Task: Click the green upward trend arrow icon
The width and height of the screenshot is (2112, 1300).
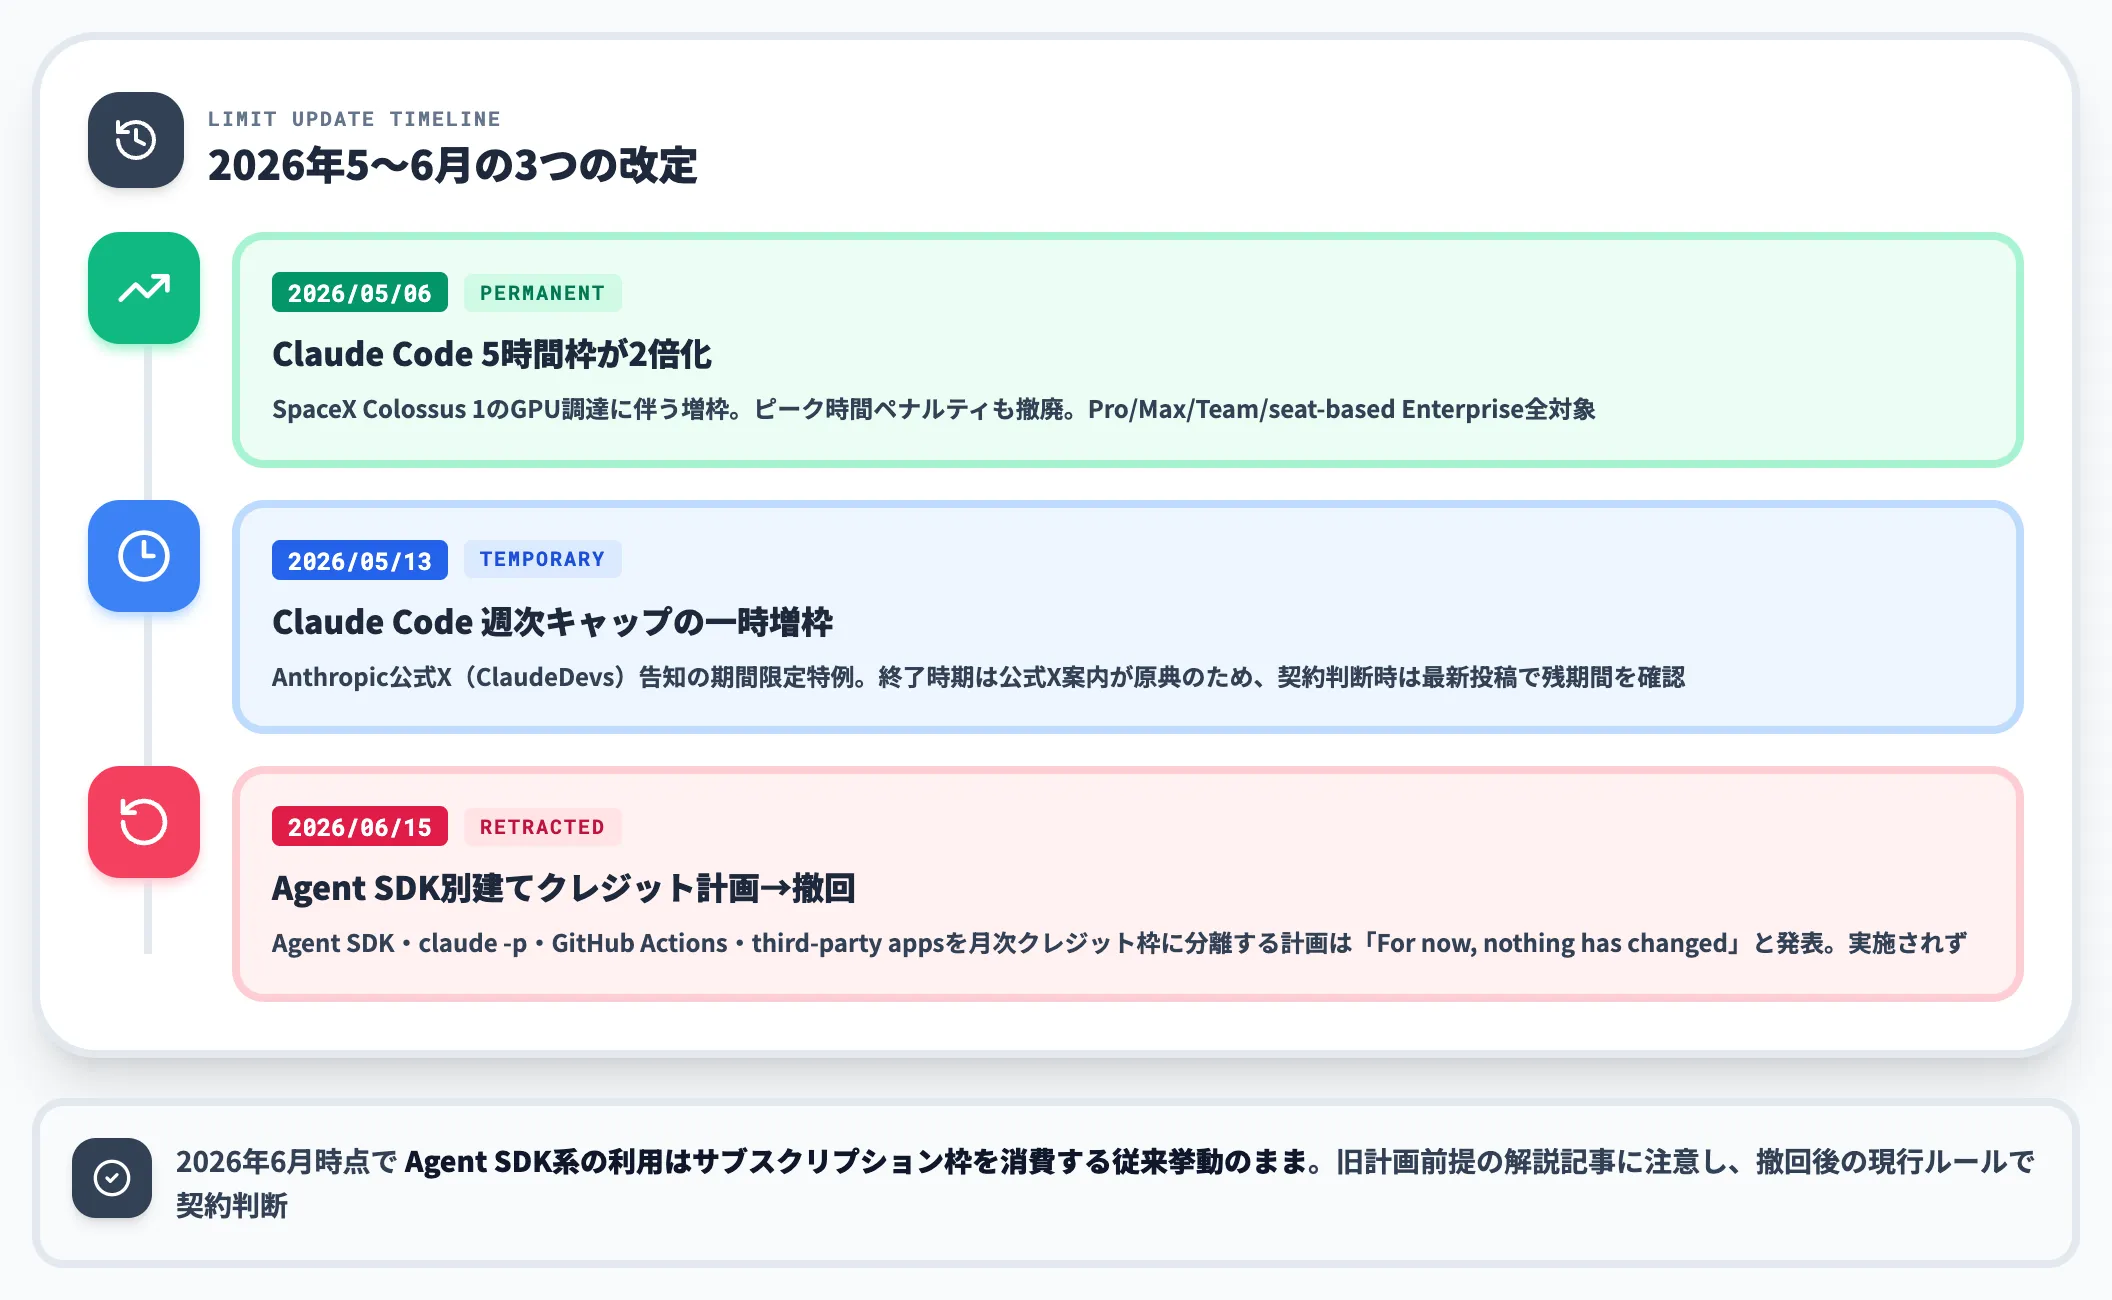Action: tap(144, 288)
